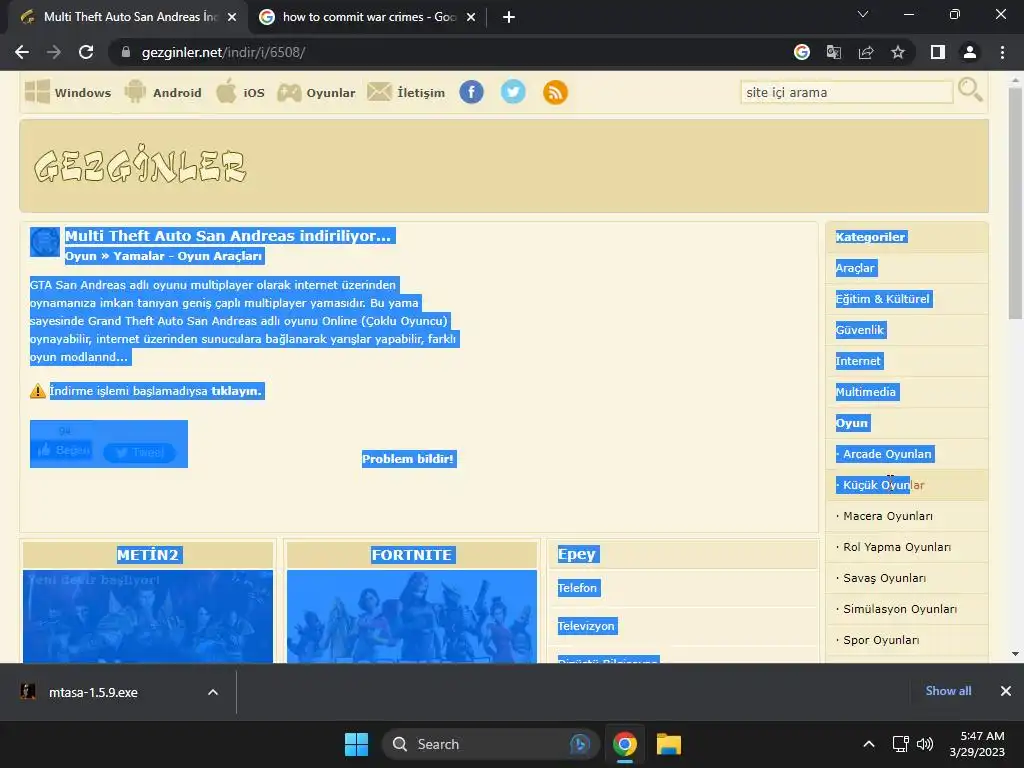
Task: Expand options for the mtasa-1.5.9.exe download
Action: pos(213,692)
